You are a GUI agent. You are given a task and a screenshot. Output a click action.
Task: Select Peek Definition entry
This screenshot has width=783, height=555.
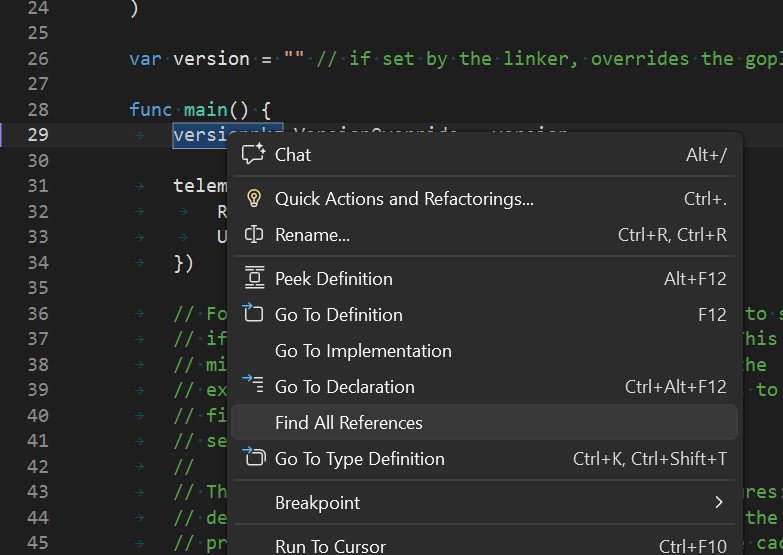click(x=484, y=279)
